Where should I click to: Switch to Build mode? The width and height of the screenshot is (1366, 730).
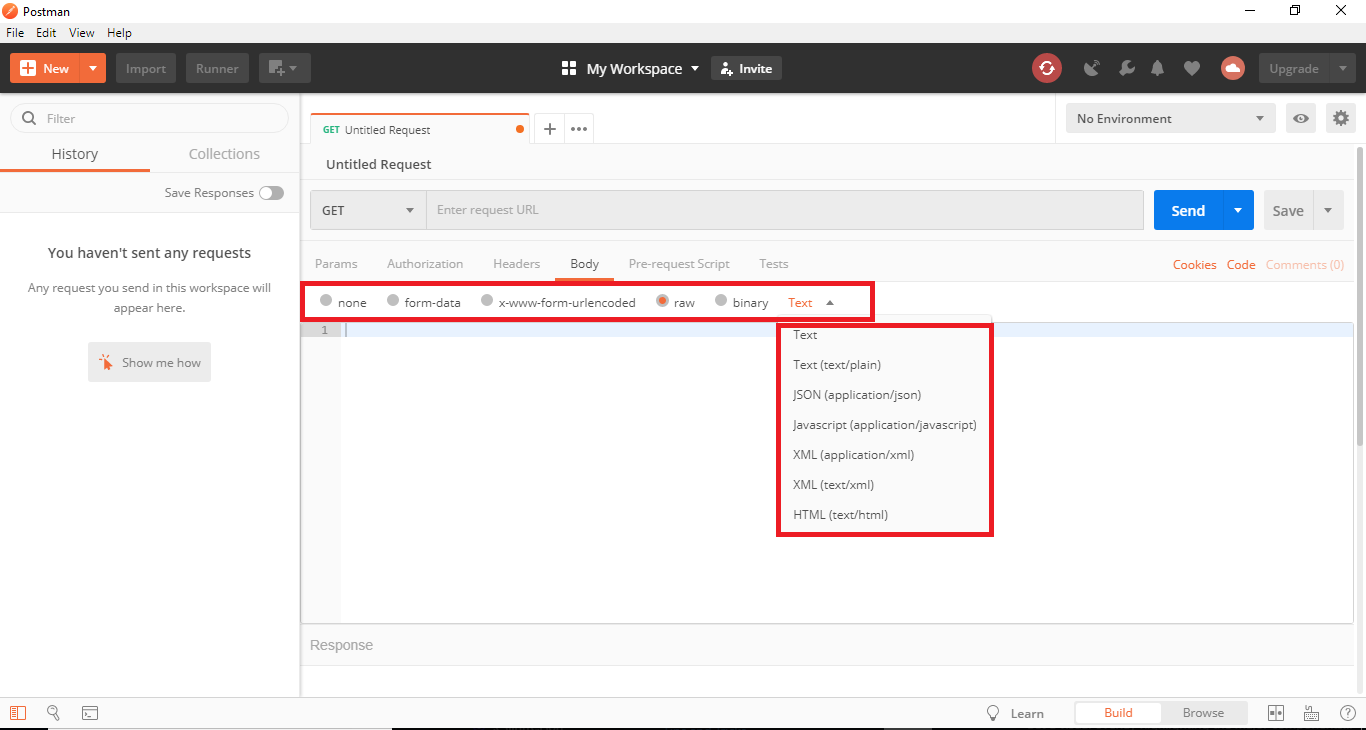(x=1118, y=713)
